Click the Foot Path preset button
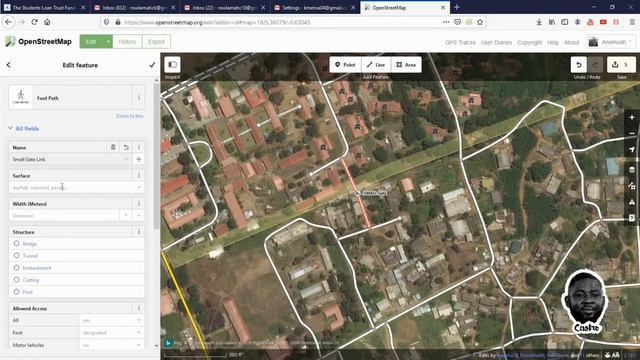This screenshot has height=360, width=640. (x=71, y=98)
